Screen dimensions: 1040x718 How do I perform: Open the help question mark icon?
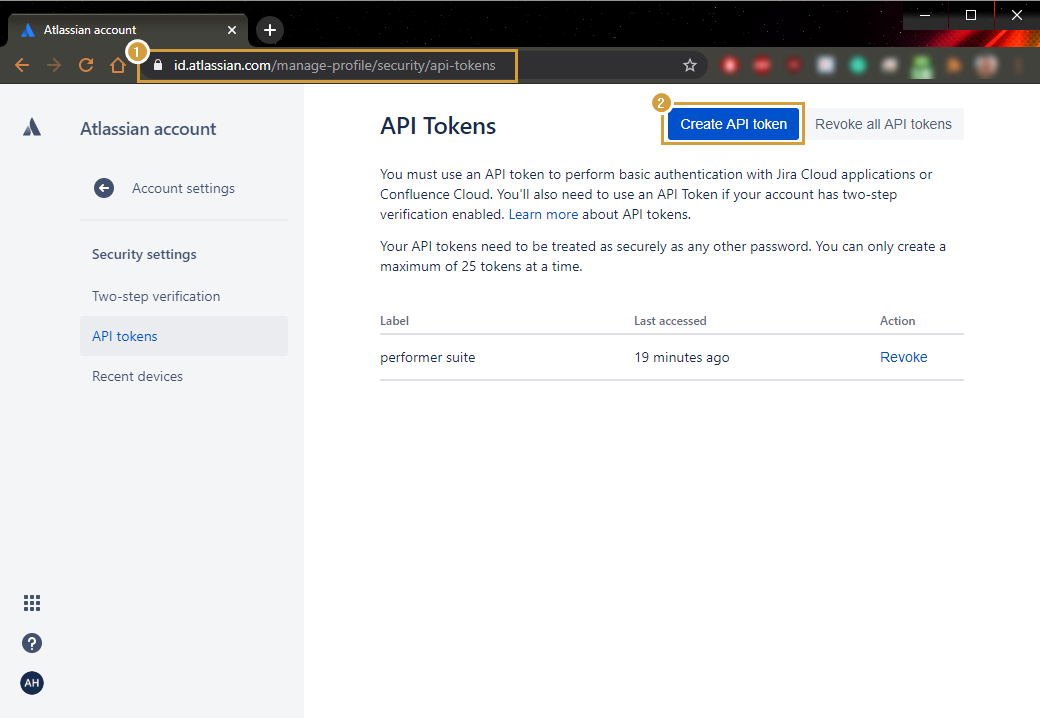click(32, 643)
